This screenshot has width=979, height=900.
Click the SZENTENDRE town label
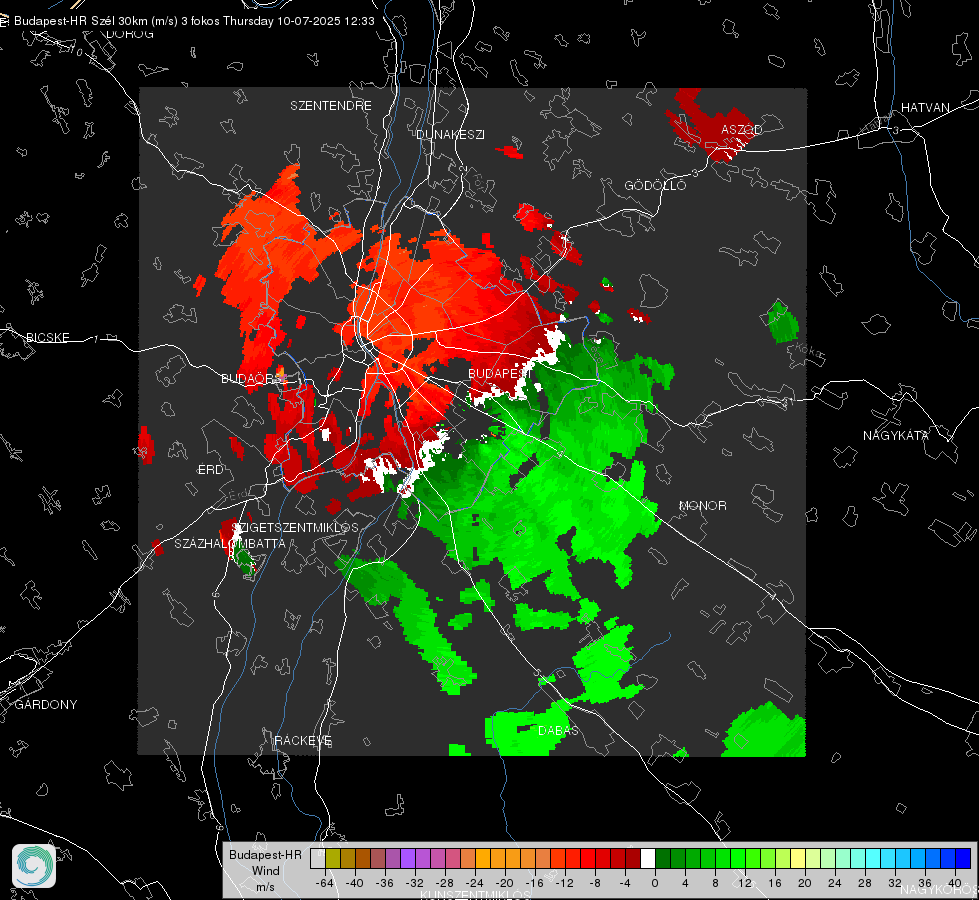pos(331,106)
